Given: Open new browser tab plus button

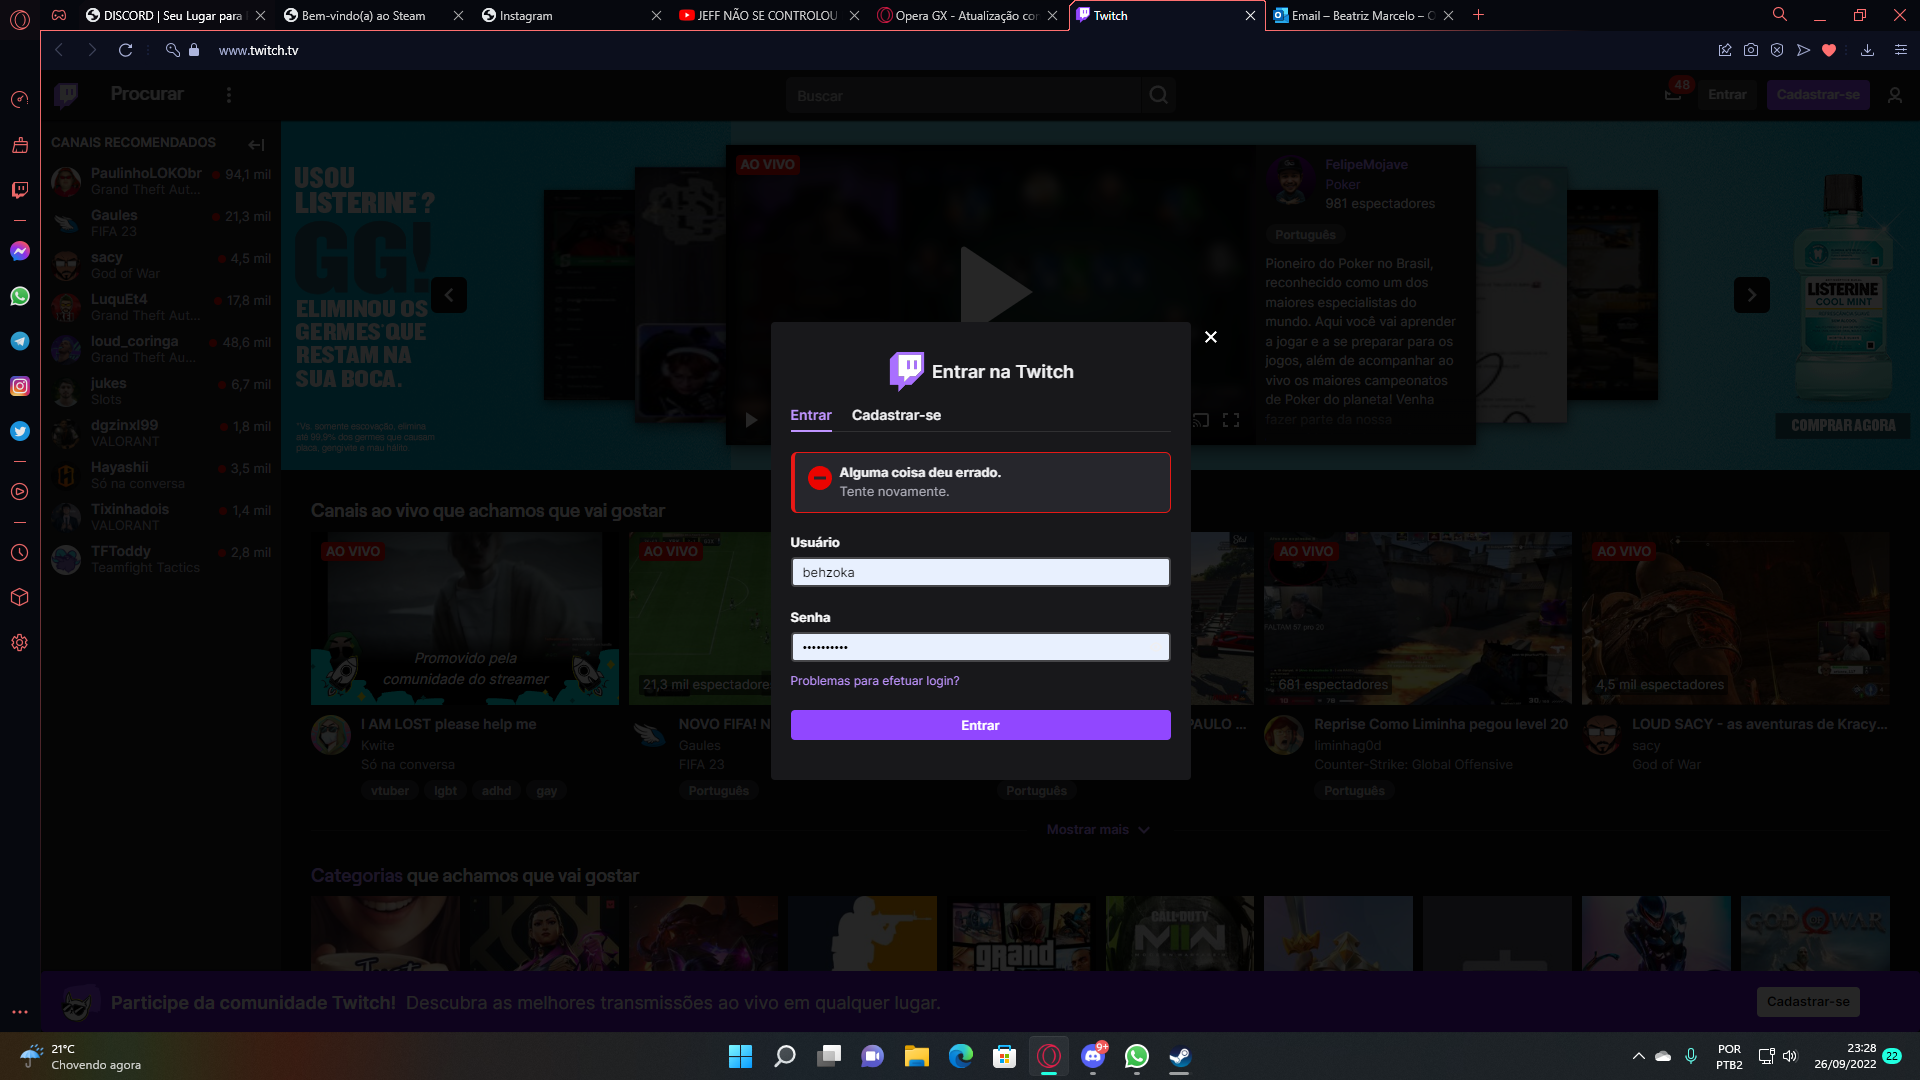Looking at the screenshot, I should tap(1478, 15).
